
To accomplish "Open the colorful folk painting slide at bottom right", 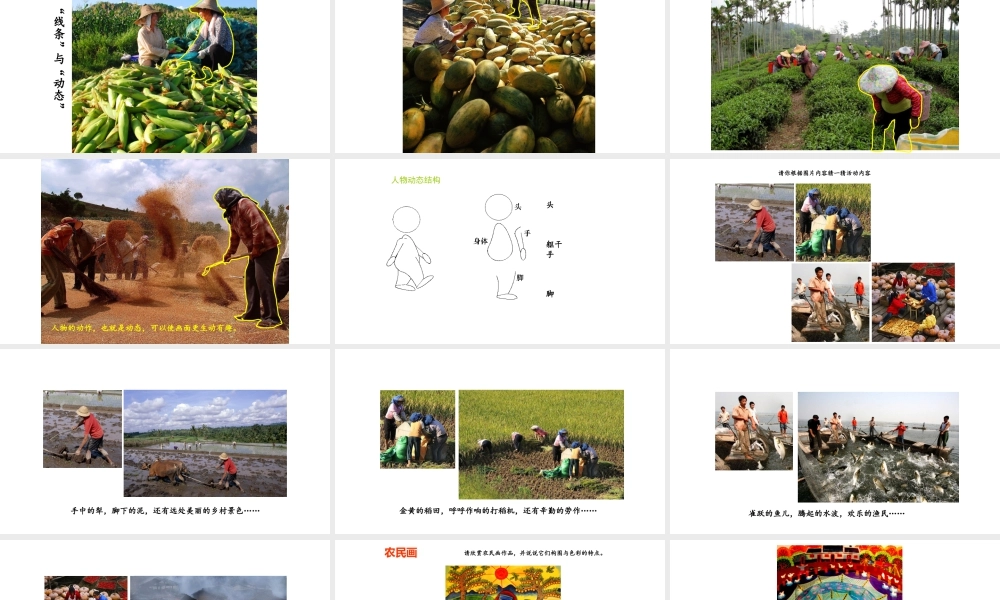I will (835, 570).
